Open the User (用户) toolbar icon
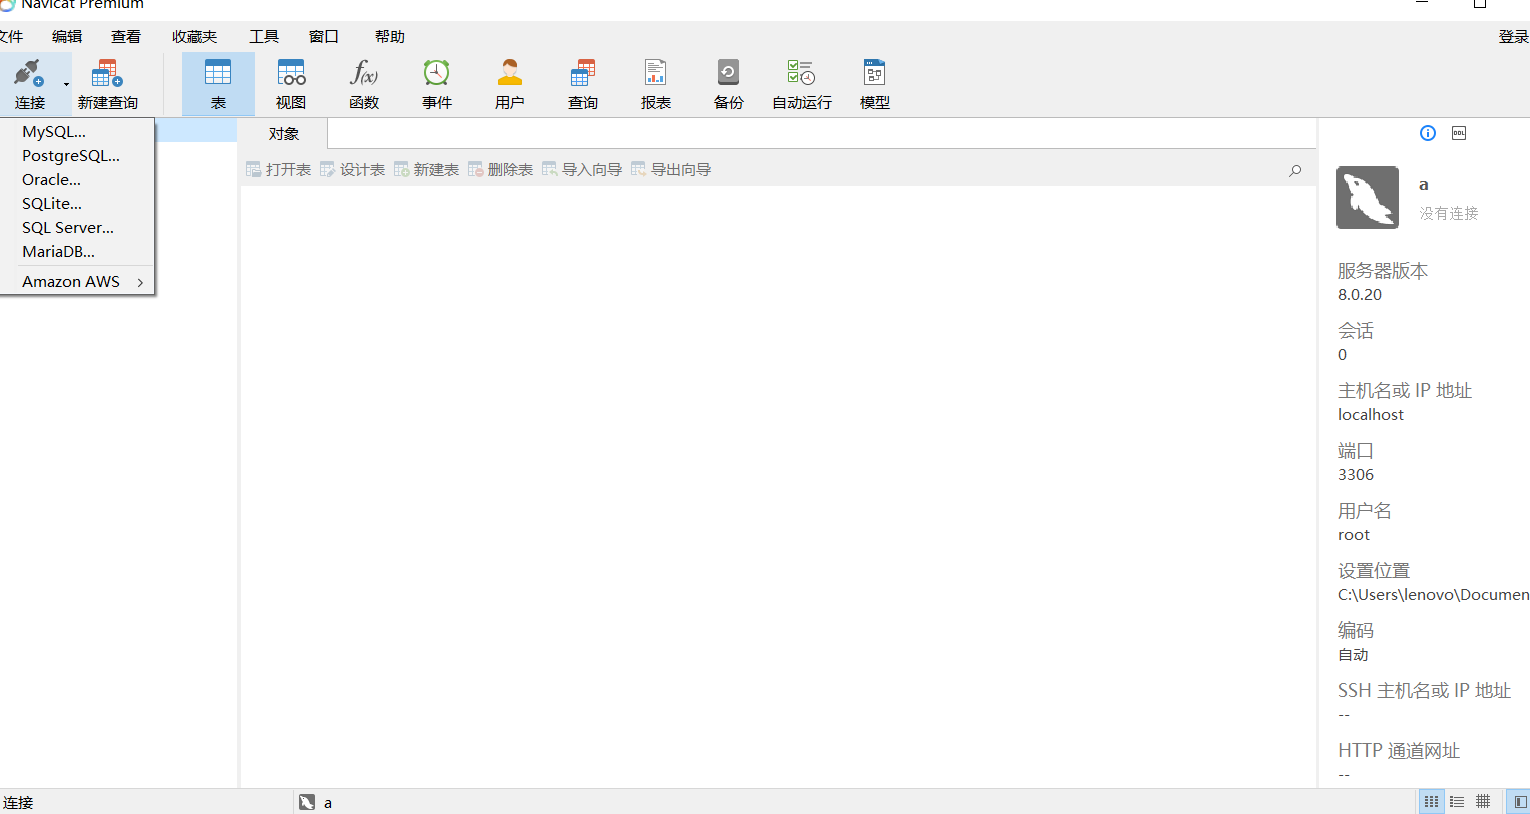This screenshot has height=814, width=1530. pos(510,73)
